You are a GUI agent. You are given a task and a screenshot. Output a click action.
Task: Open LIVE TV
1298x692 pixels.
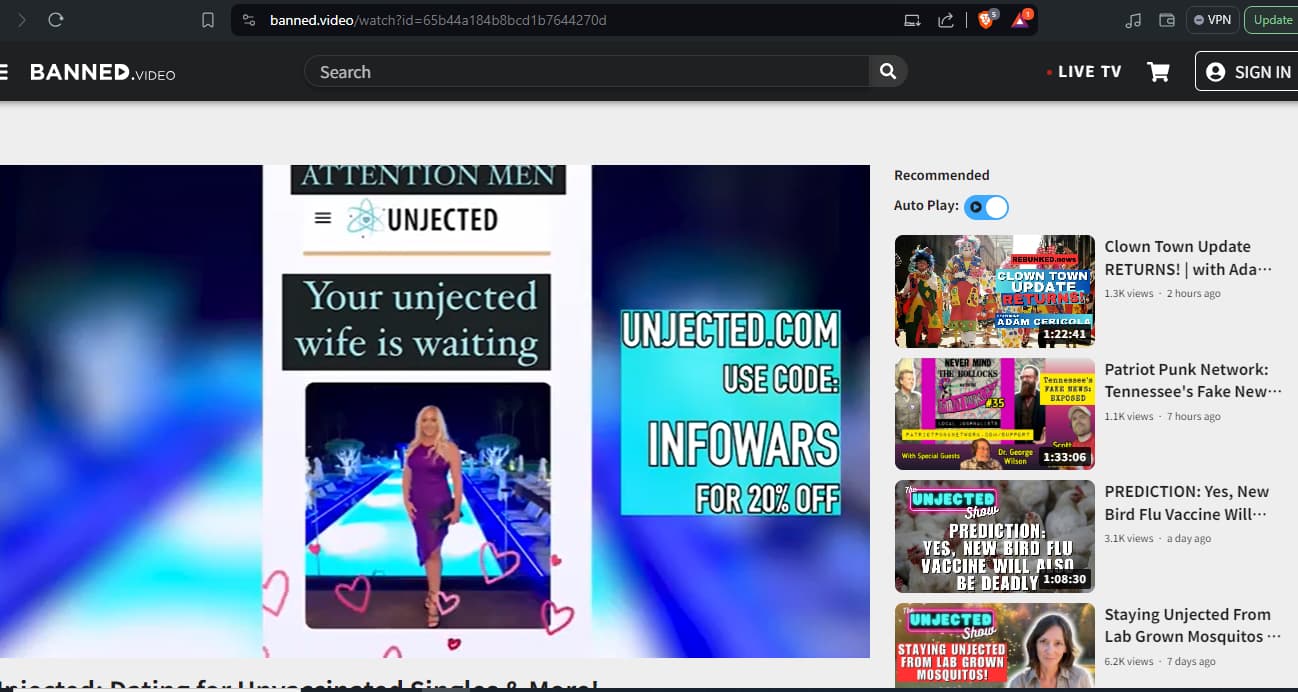[x=1084, y=72]
